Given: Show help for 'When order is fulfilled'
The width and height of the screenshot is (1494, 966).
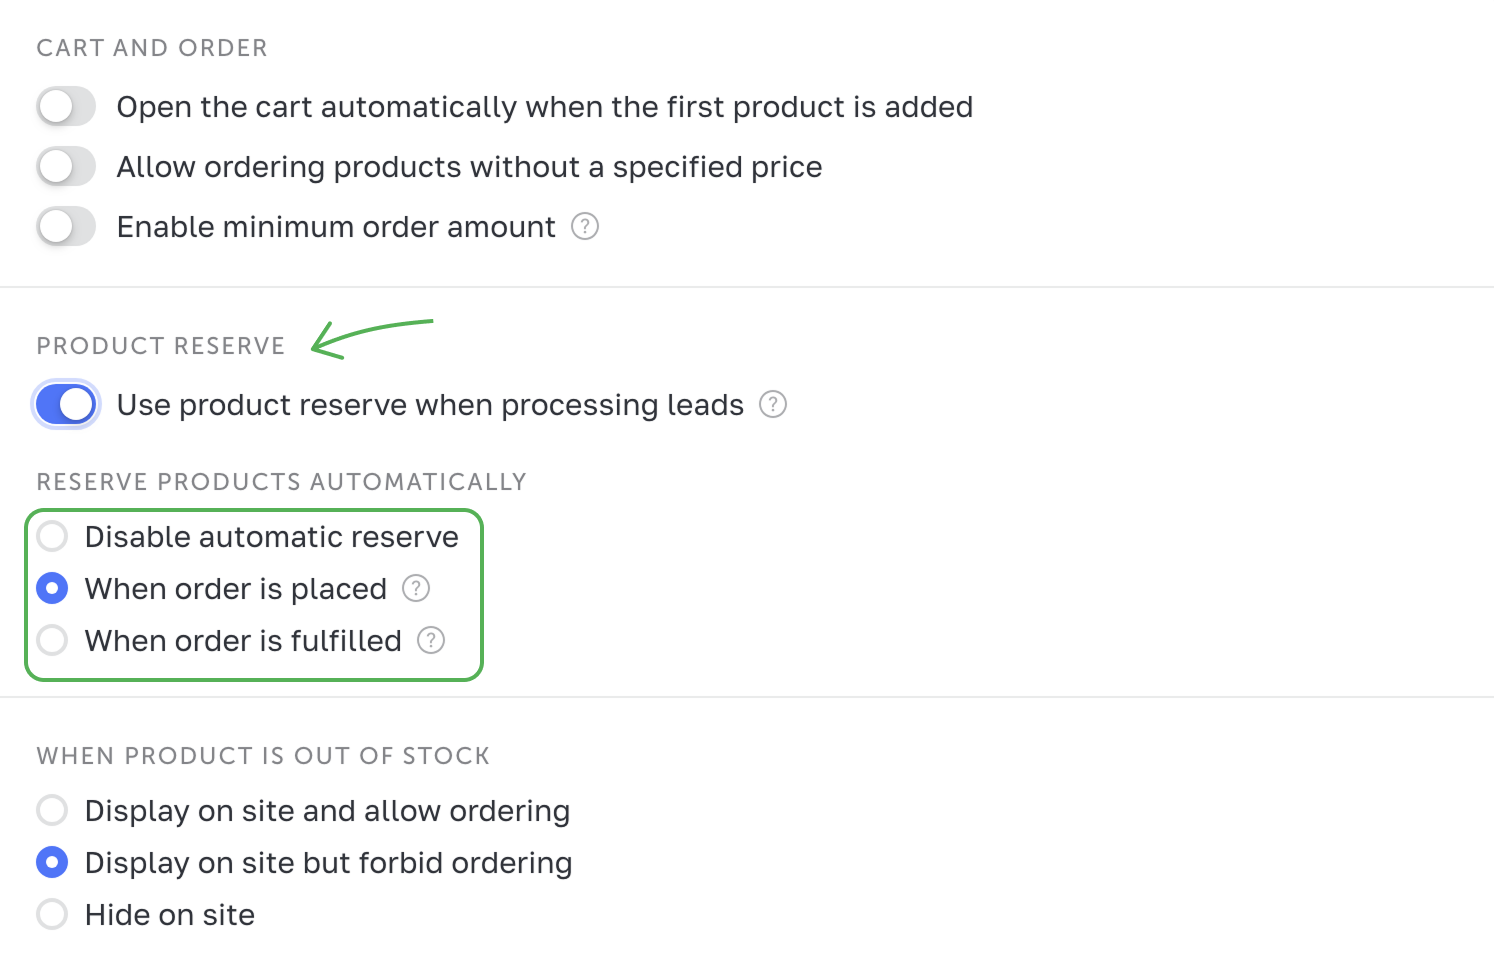Looking at the screenshot, I should [x=431, y=641].
